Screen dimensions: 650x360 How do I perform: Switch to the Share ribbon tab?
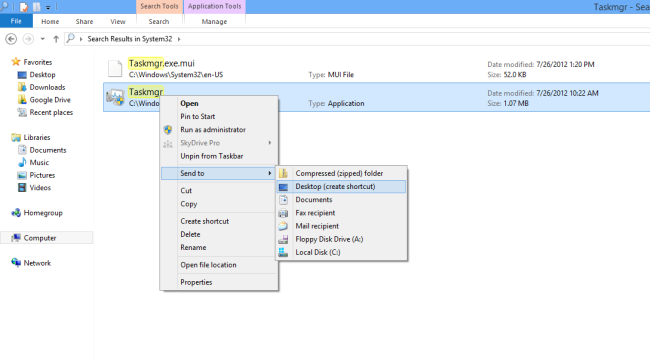click(x=84, y=22)
